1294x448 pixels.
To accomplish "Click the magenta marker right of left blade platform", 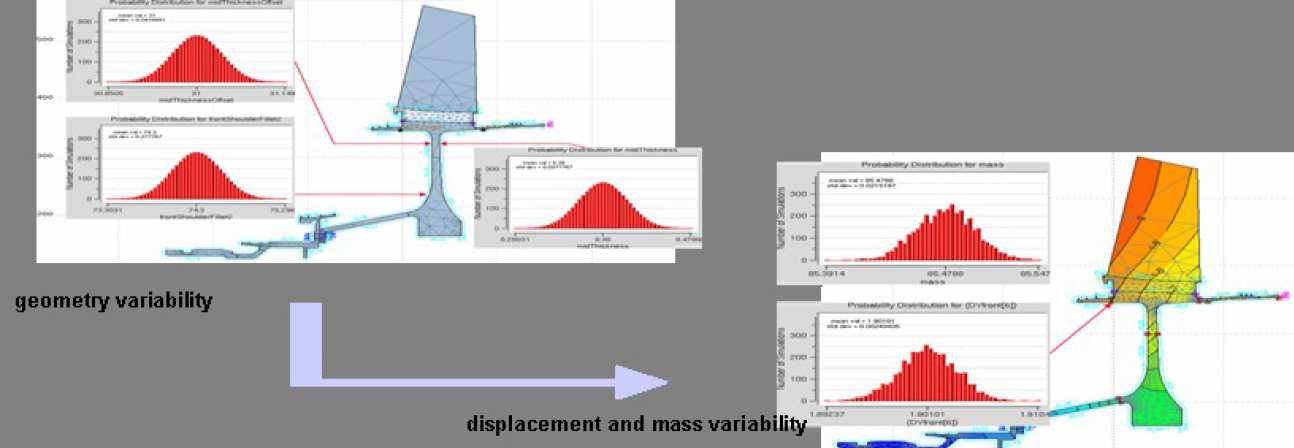I will coord(549,123).
